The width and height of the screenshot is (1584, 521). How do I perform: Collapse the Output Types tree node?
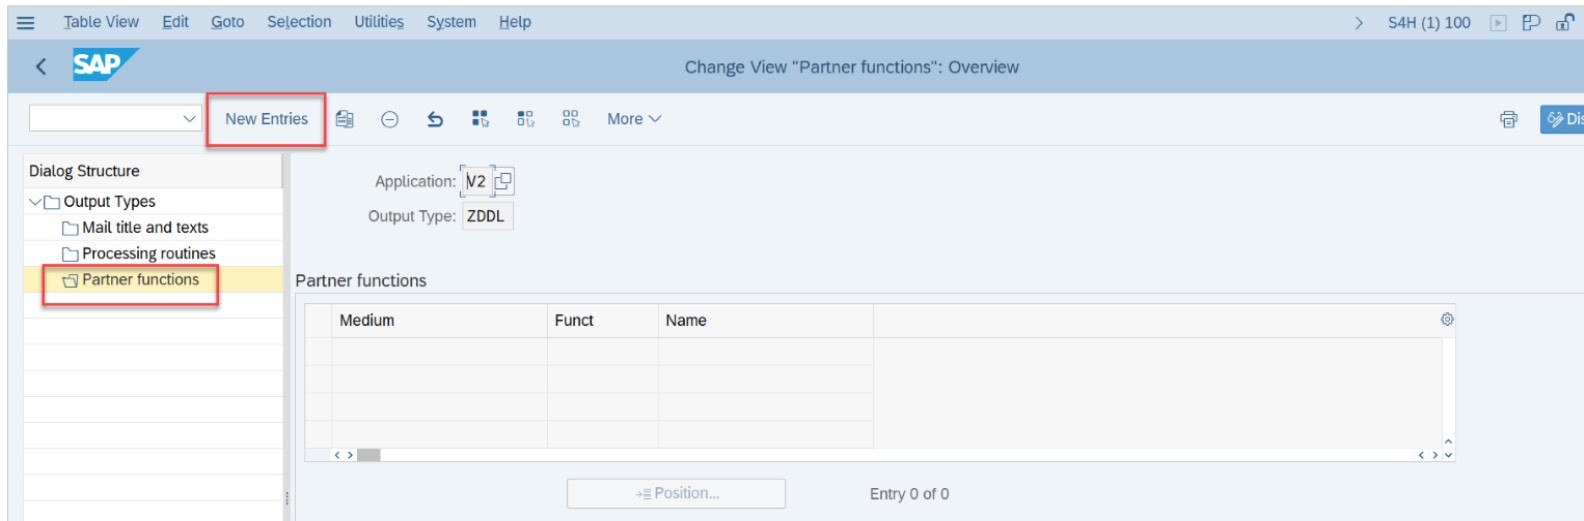coord(36,202)
